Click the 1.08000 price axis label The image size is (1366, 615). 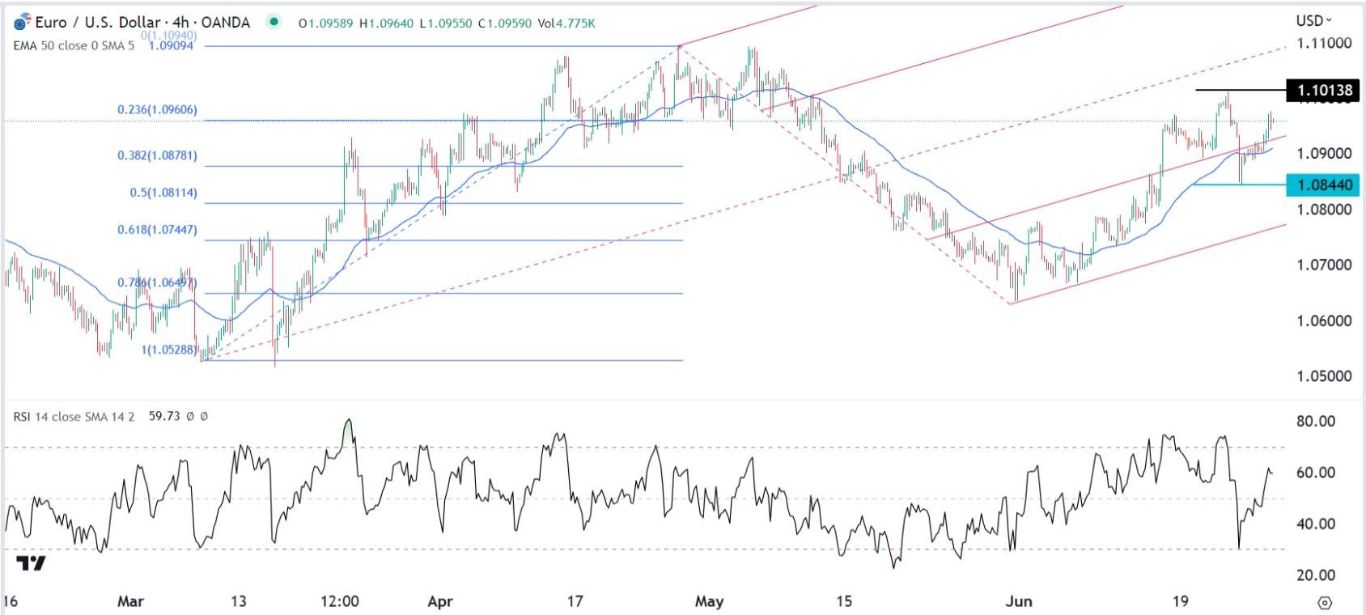1322,209
